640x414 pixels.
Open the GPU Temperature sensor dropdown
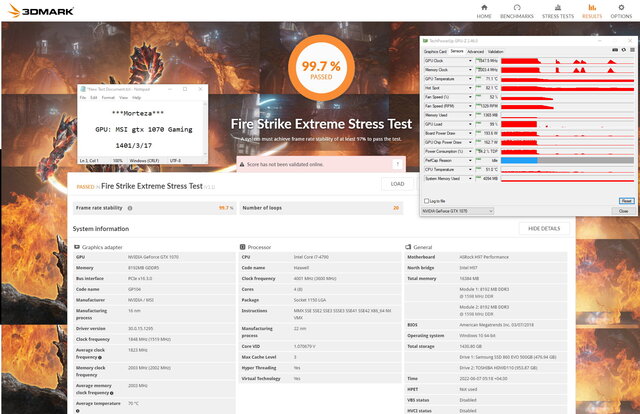(x=470, y=79)
